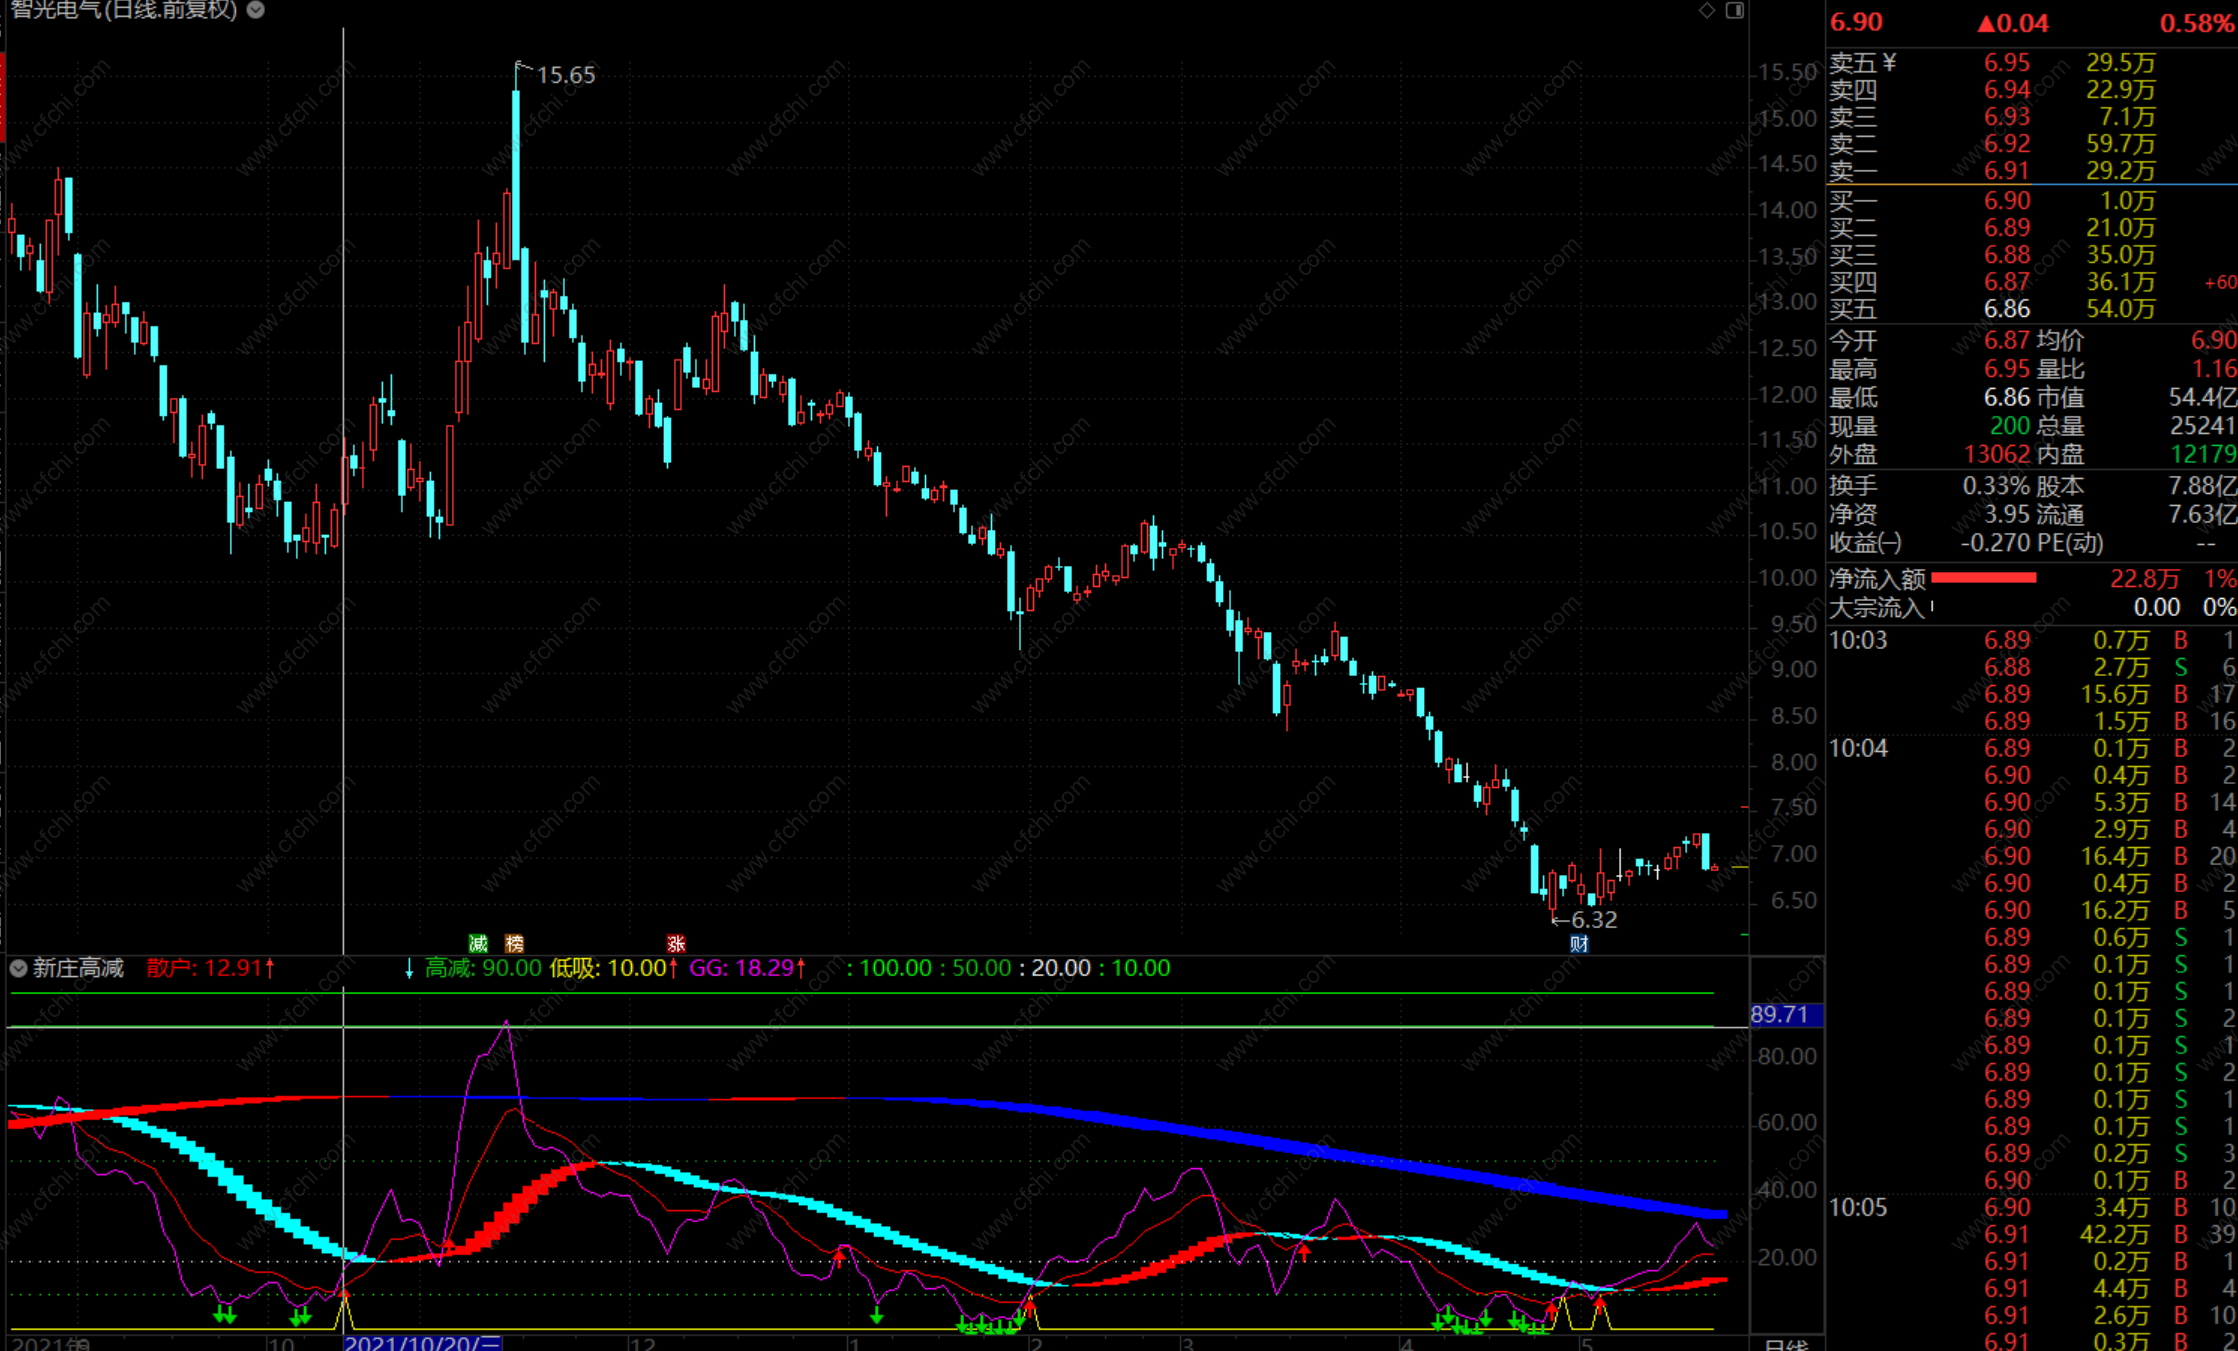Click the orange 榜 marker icon
Viewport: 2238px width, 1351px height.
click(x=514, y=943)
